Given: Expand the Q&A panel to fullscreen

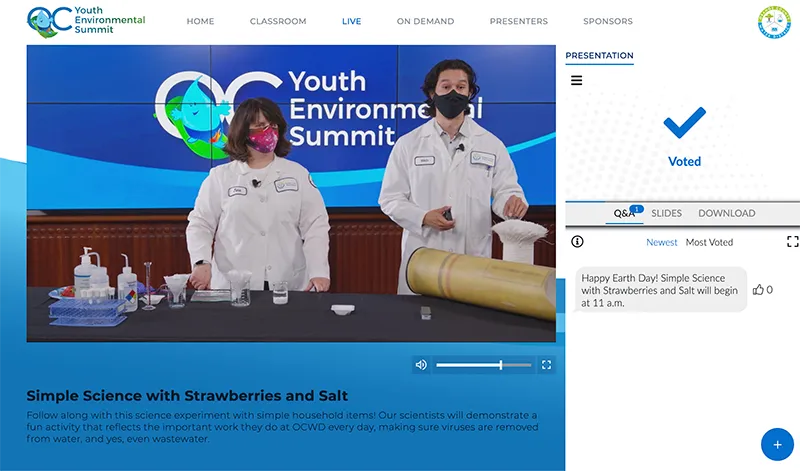Looking at the screenshot, I should (792, 241).
